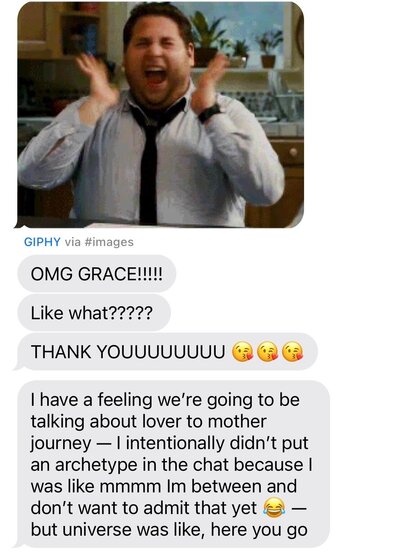
Task: Click the crying-laughing emoji in the long message
Action: pos(274,508)
